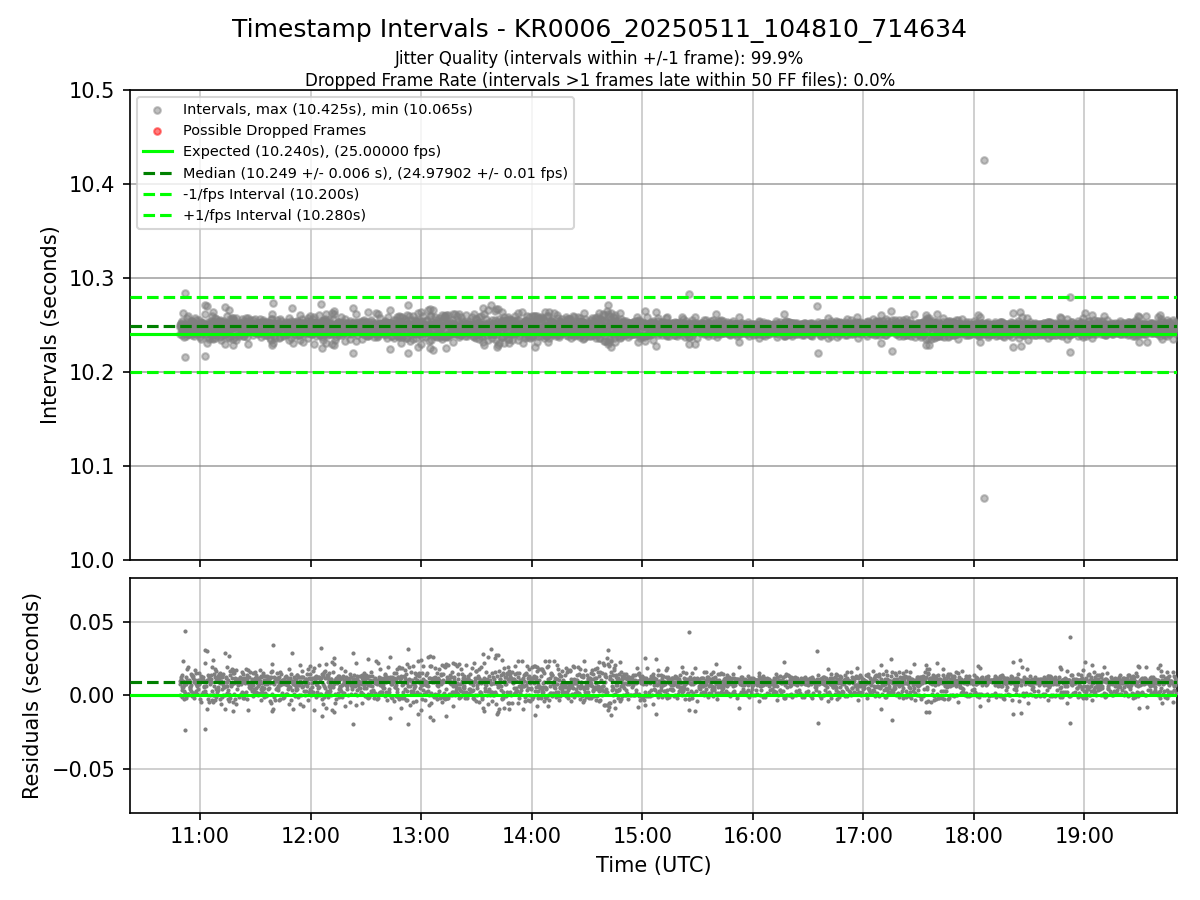Click the 'Expected (10.240s), (25.00000 fps)' legend entry
Image resolution: width=1200 pixels, height=900 pixels.
click(x=312, y=151)
